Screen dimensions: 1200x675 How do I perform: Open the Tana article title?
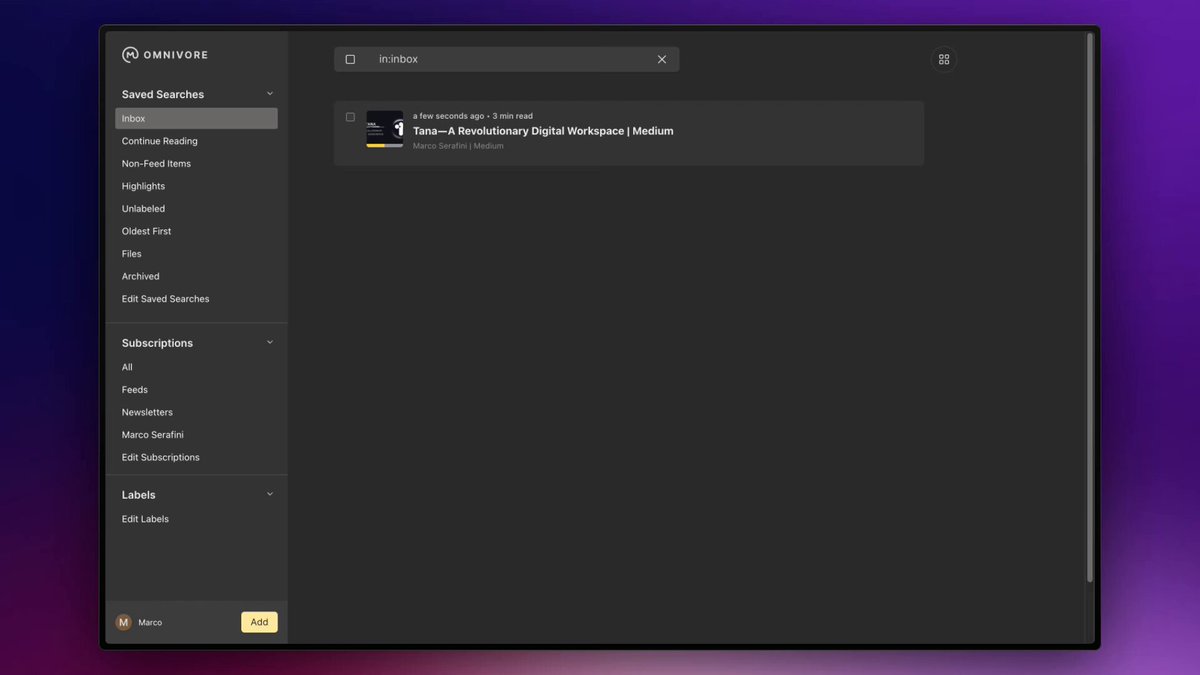543,131
